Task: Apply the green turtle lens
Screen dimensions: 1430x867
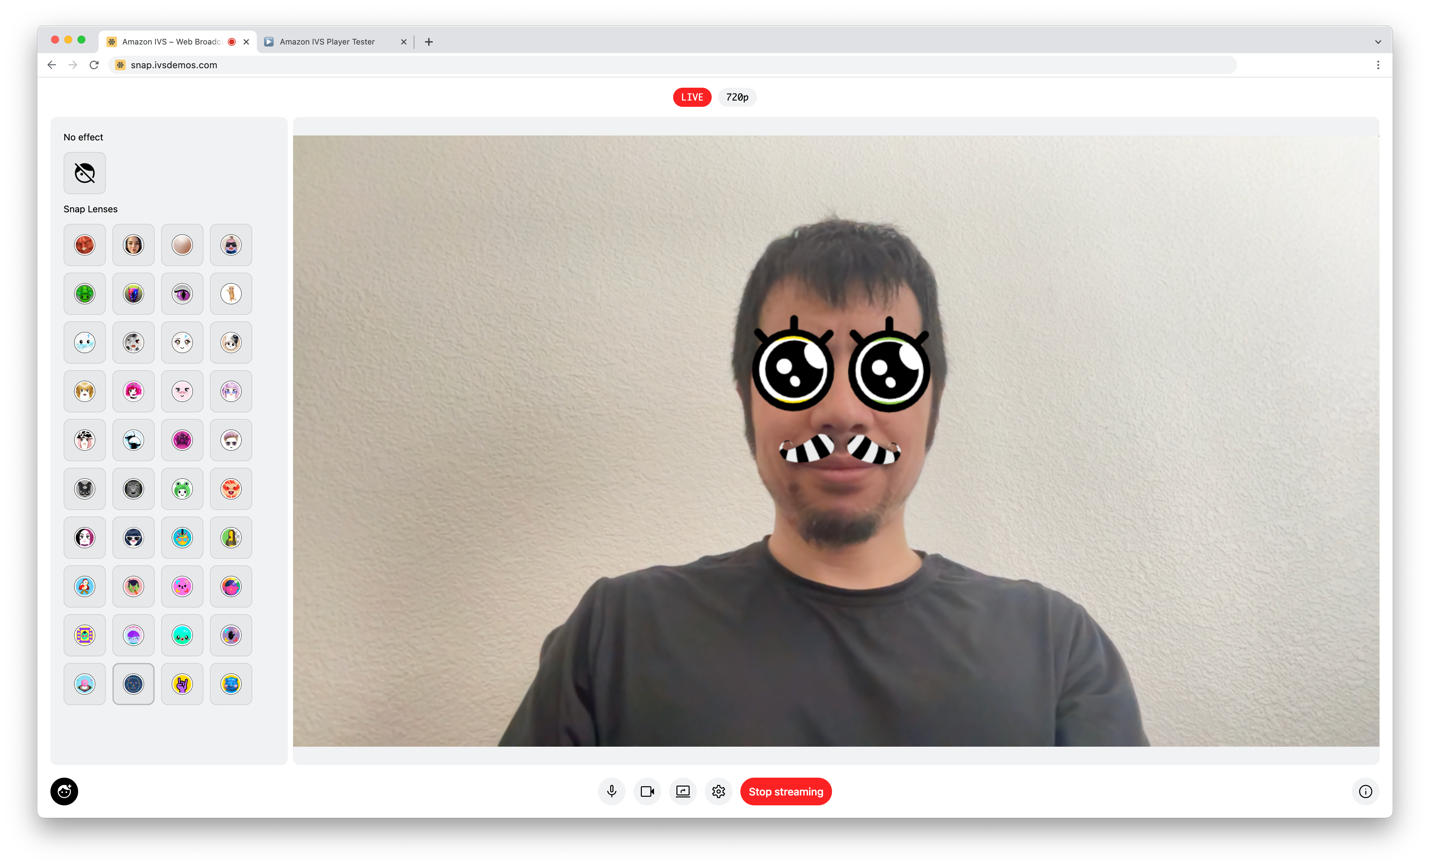Action: tap(85, 293)
